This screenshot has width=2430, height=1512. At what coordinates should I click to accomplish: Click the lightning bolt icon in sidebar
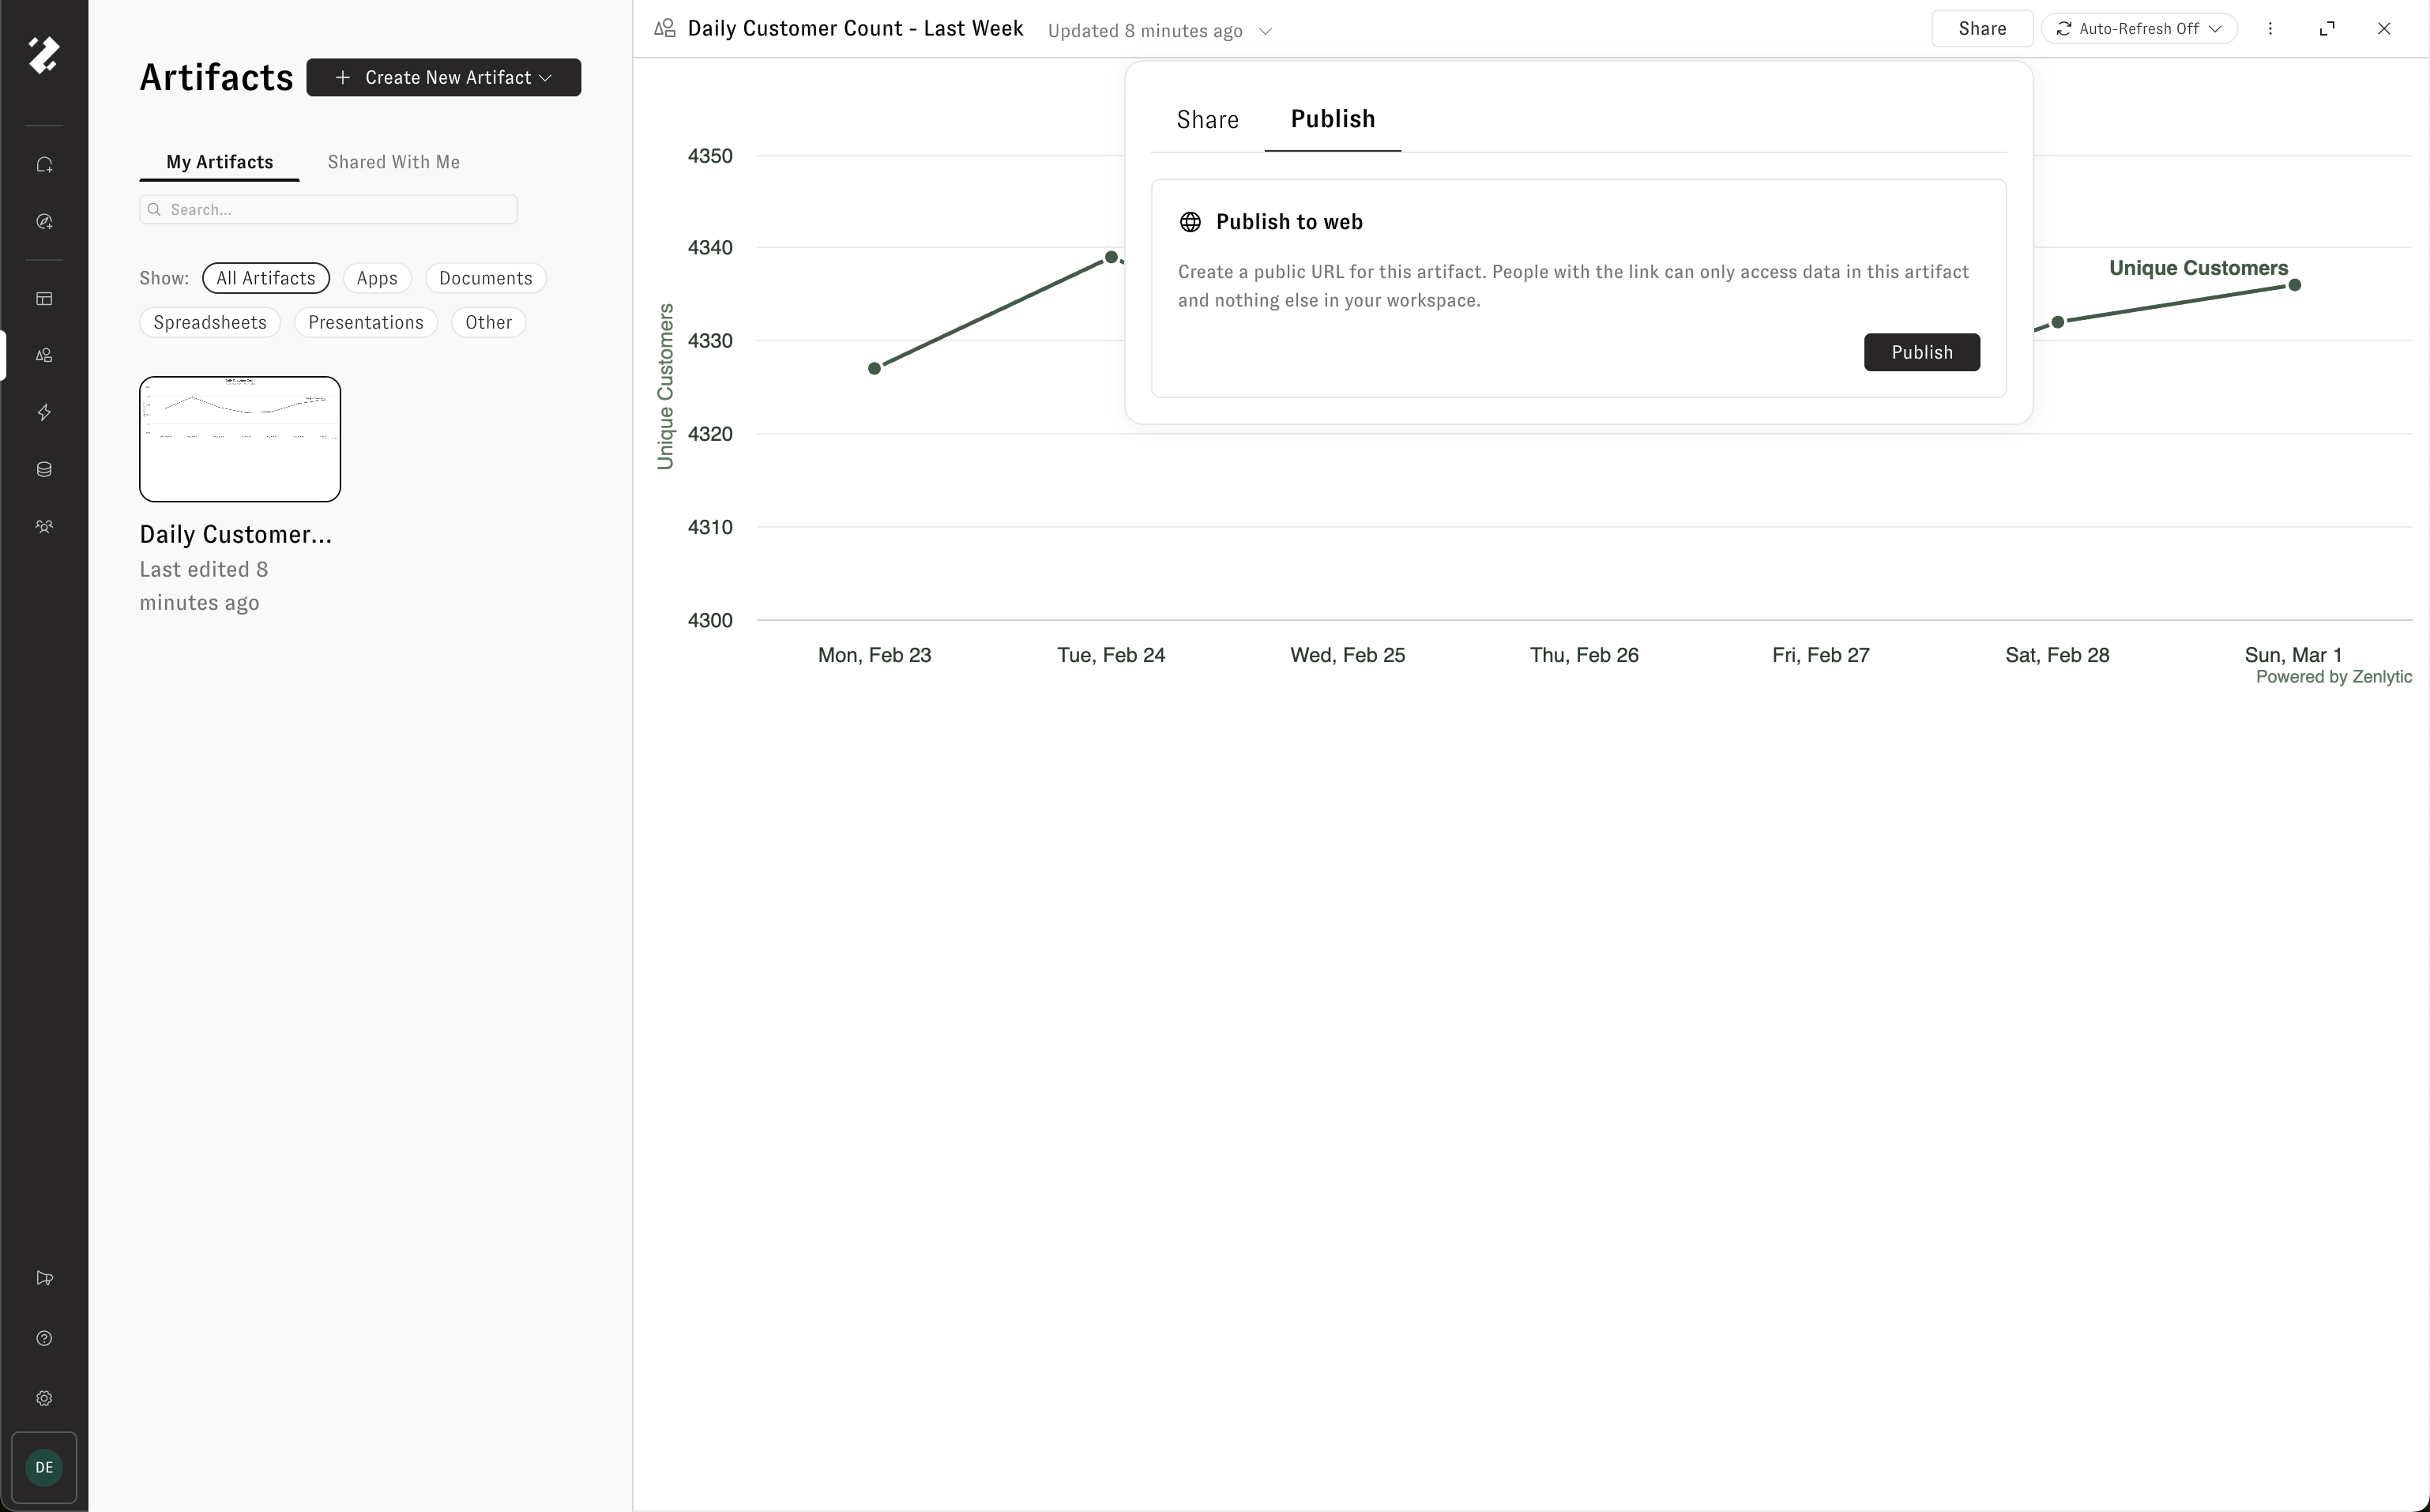coord(44,413)
